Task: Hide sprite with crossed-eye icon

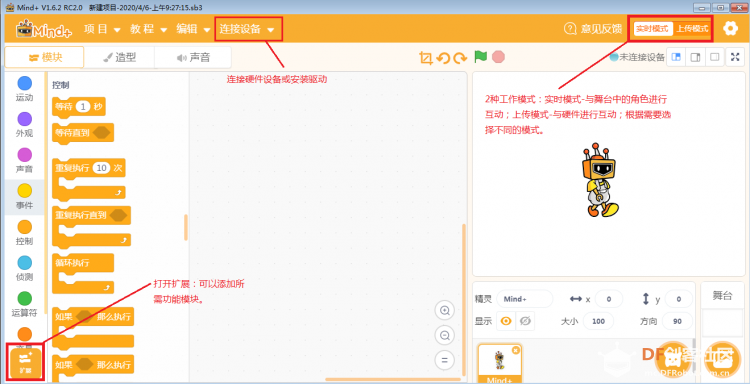Action: (x=525, y=321)
